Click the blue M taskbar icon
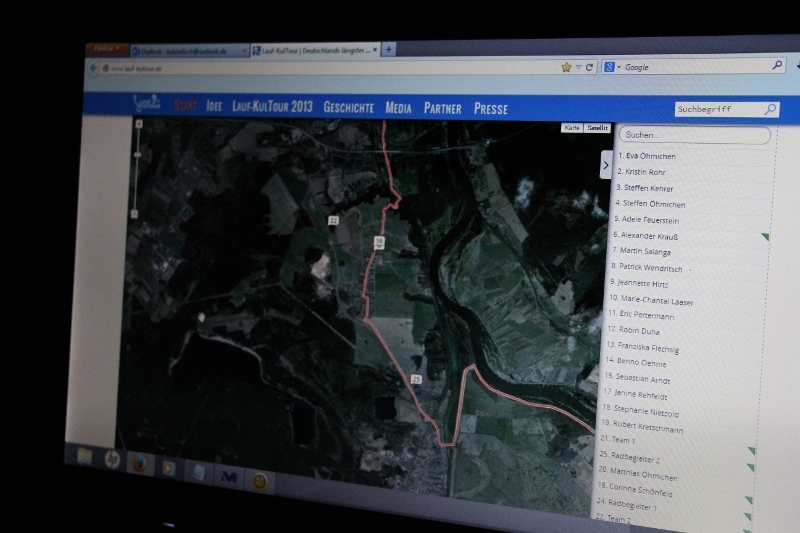800x533 pixels. point(228,477)
